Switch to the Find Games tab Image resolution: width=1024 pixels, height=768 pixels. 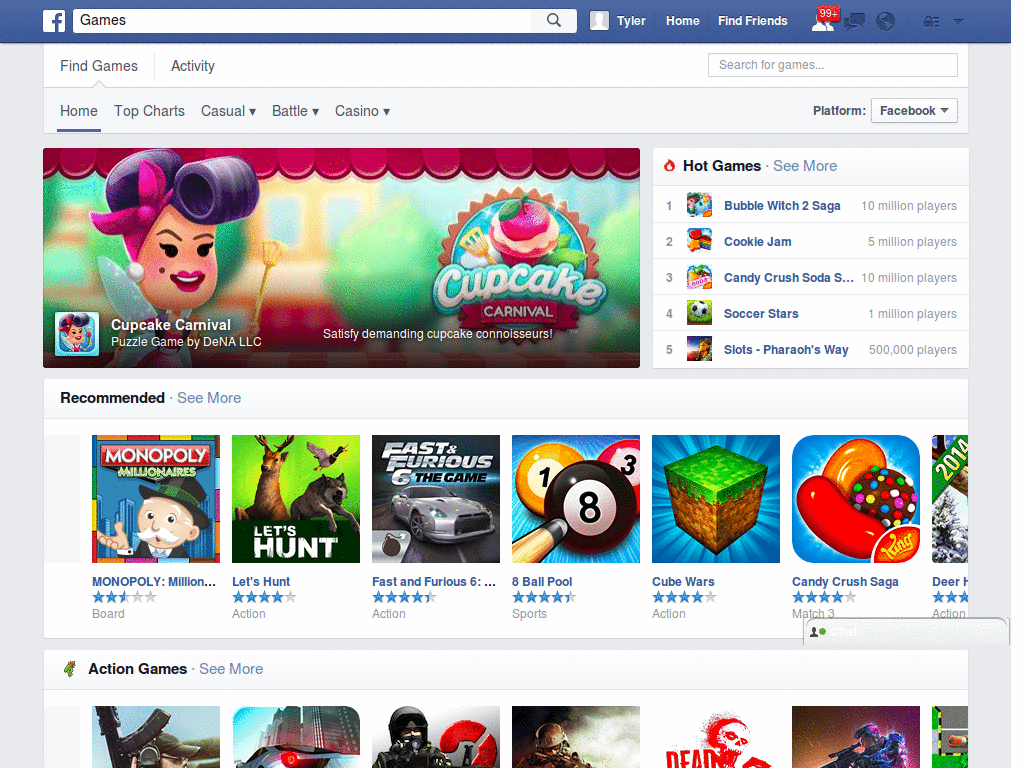point(99,66)
